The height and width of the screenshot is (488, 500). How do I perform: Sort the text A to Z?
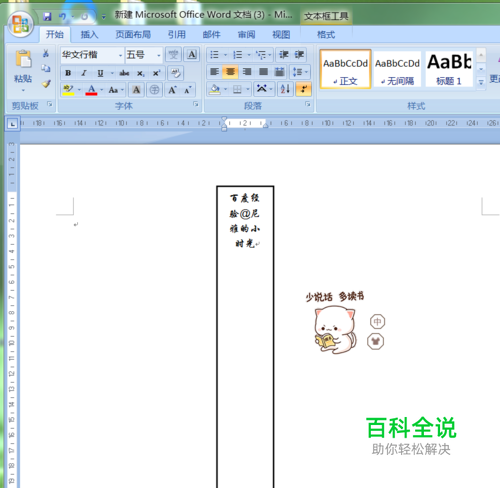(x=285, y=89)
